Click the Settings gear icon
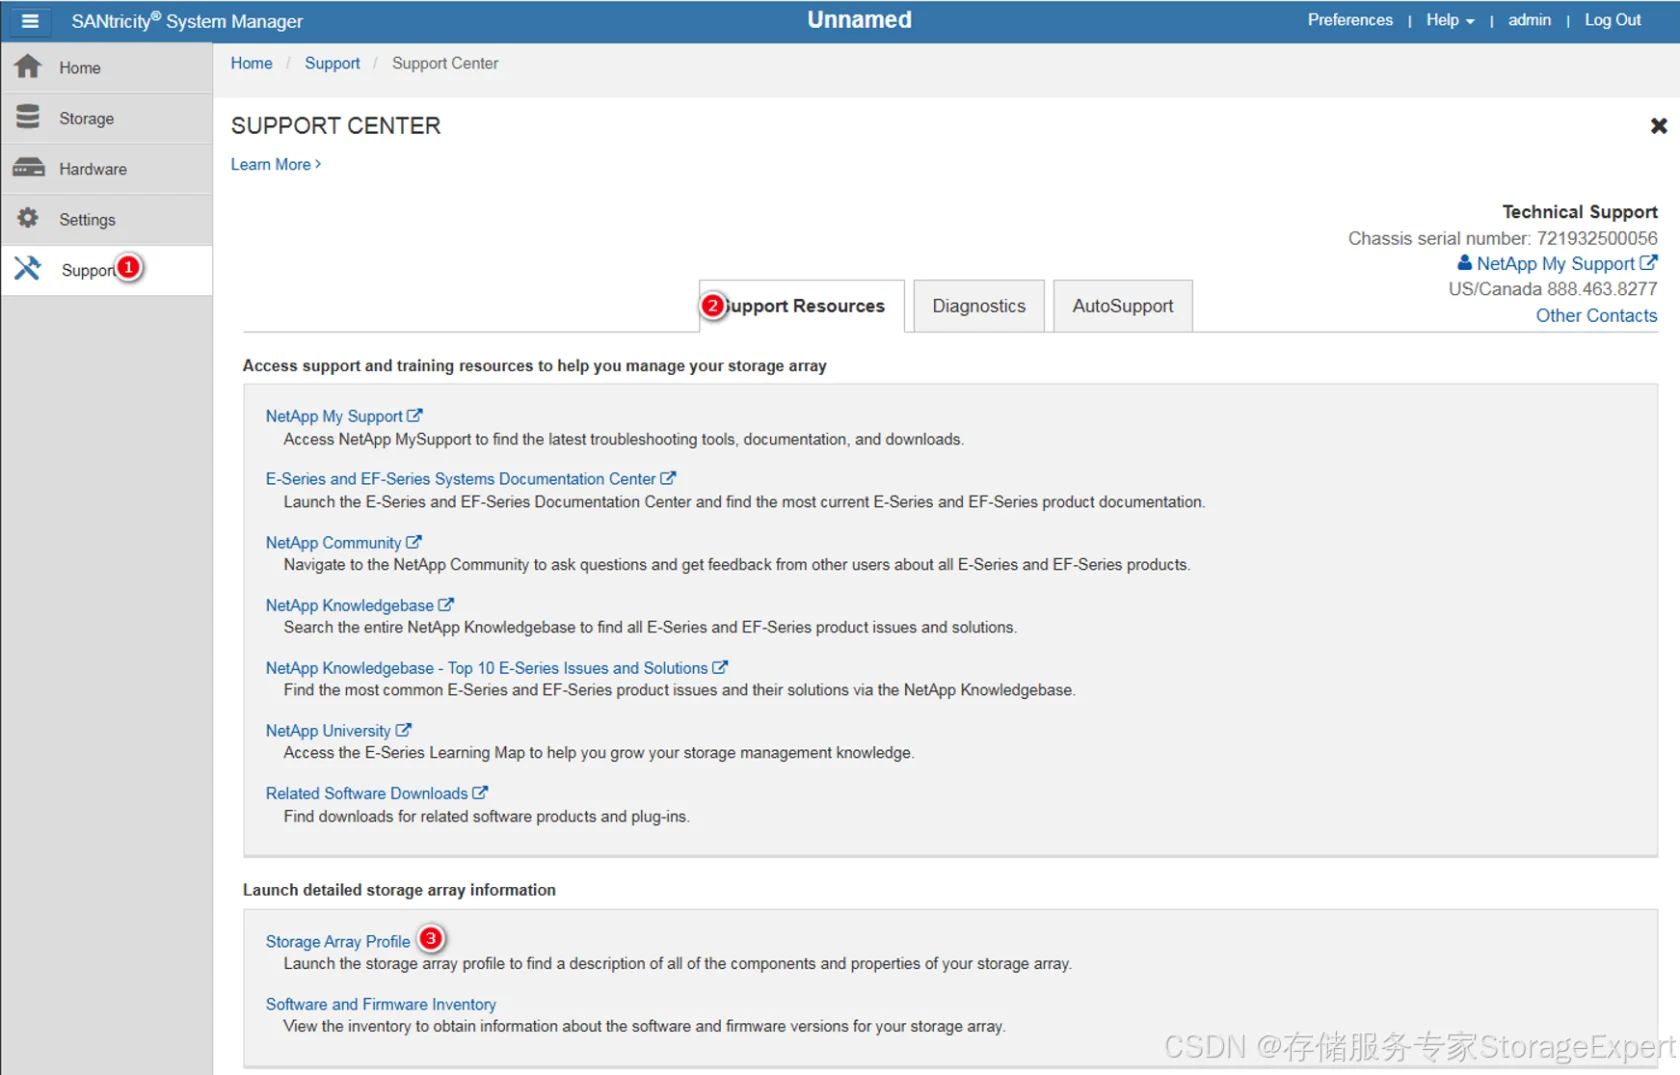This screenshot has width=1680, height=1075. pyautogui.click(x=28, y=218)
